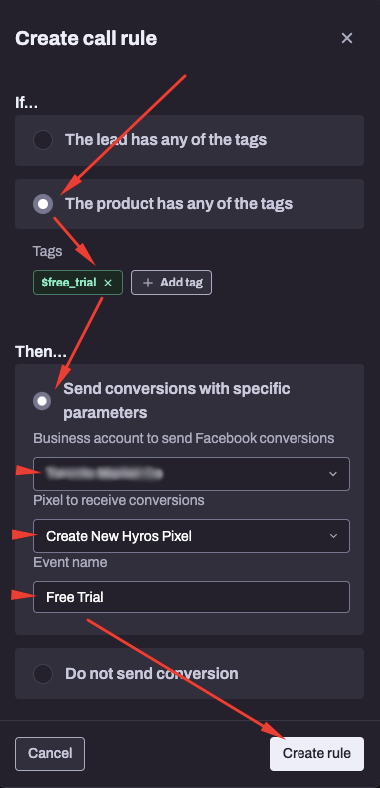Select the Do not send conversion radio
The width and height of the screenshot is (380, 788).
[43, 673]
